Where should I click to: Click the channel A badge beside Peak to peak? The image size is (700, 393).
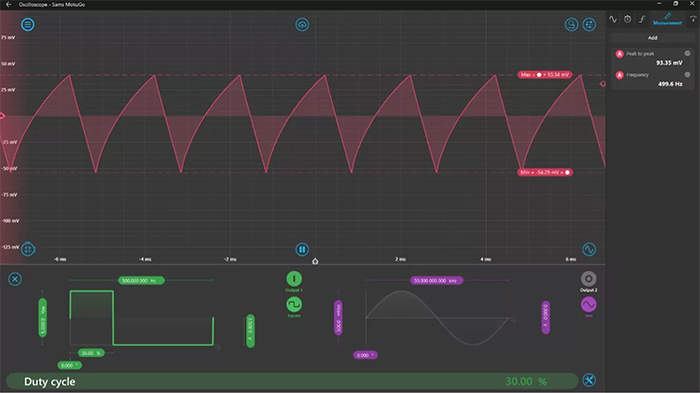(x=620, y=54)
